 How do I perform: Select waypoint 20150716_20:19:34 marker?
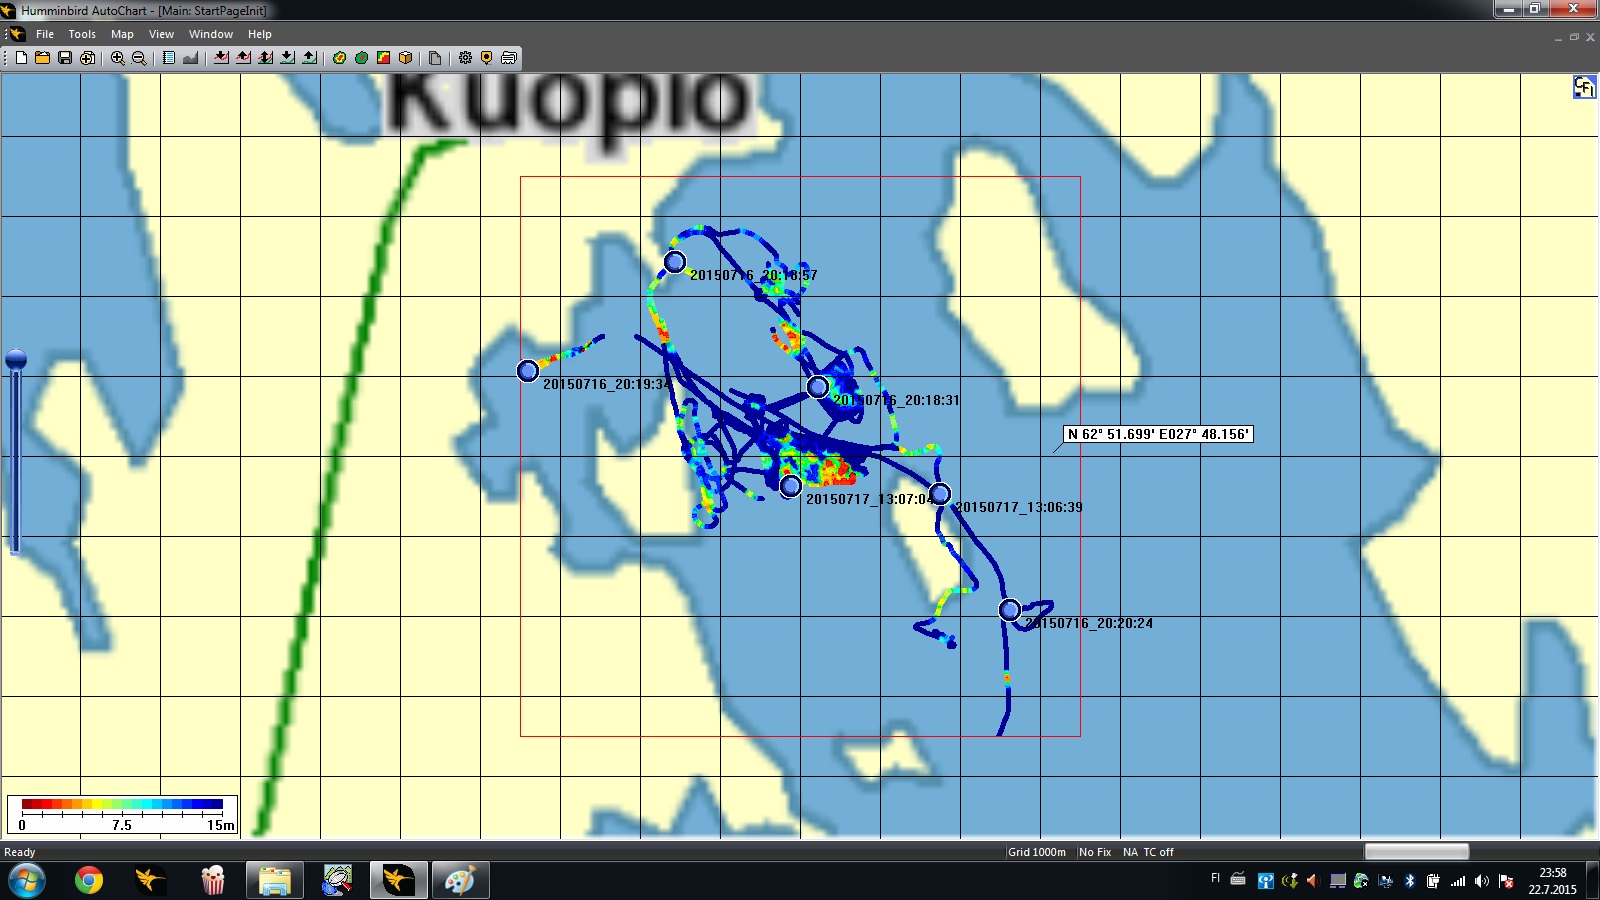click(528, 371)
